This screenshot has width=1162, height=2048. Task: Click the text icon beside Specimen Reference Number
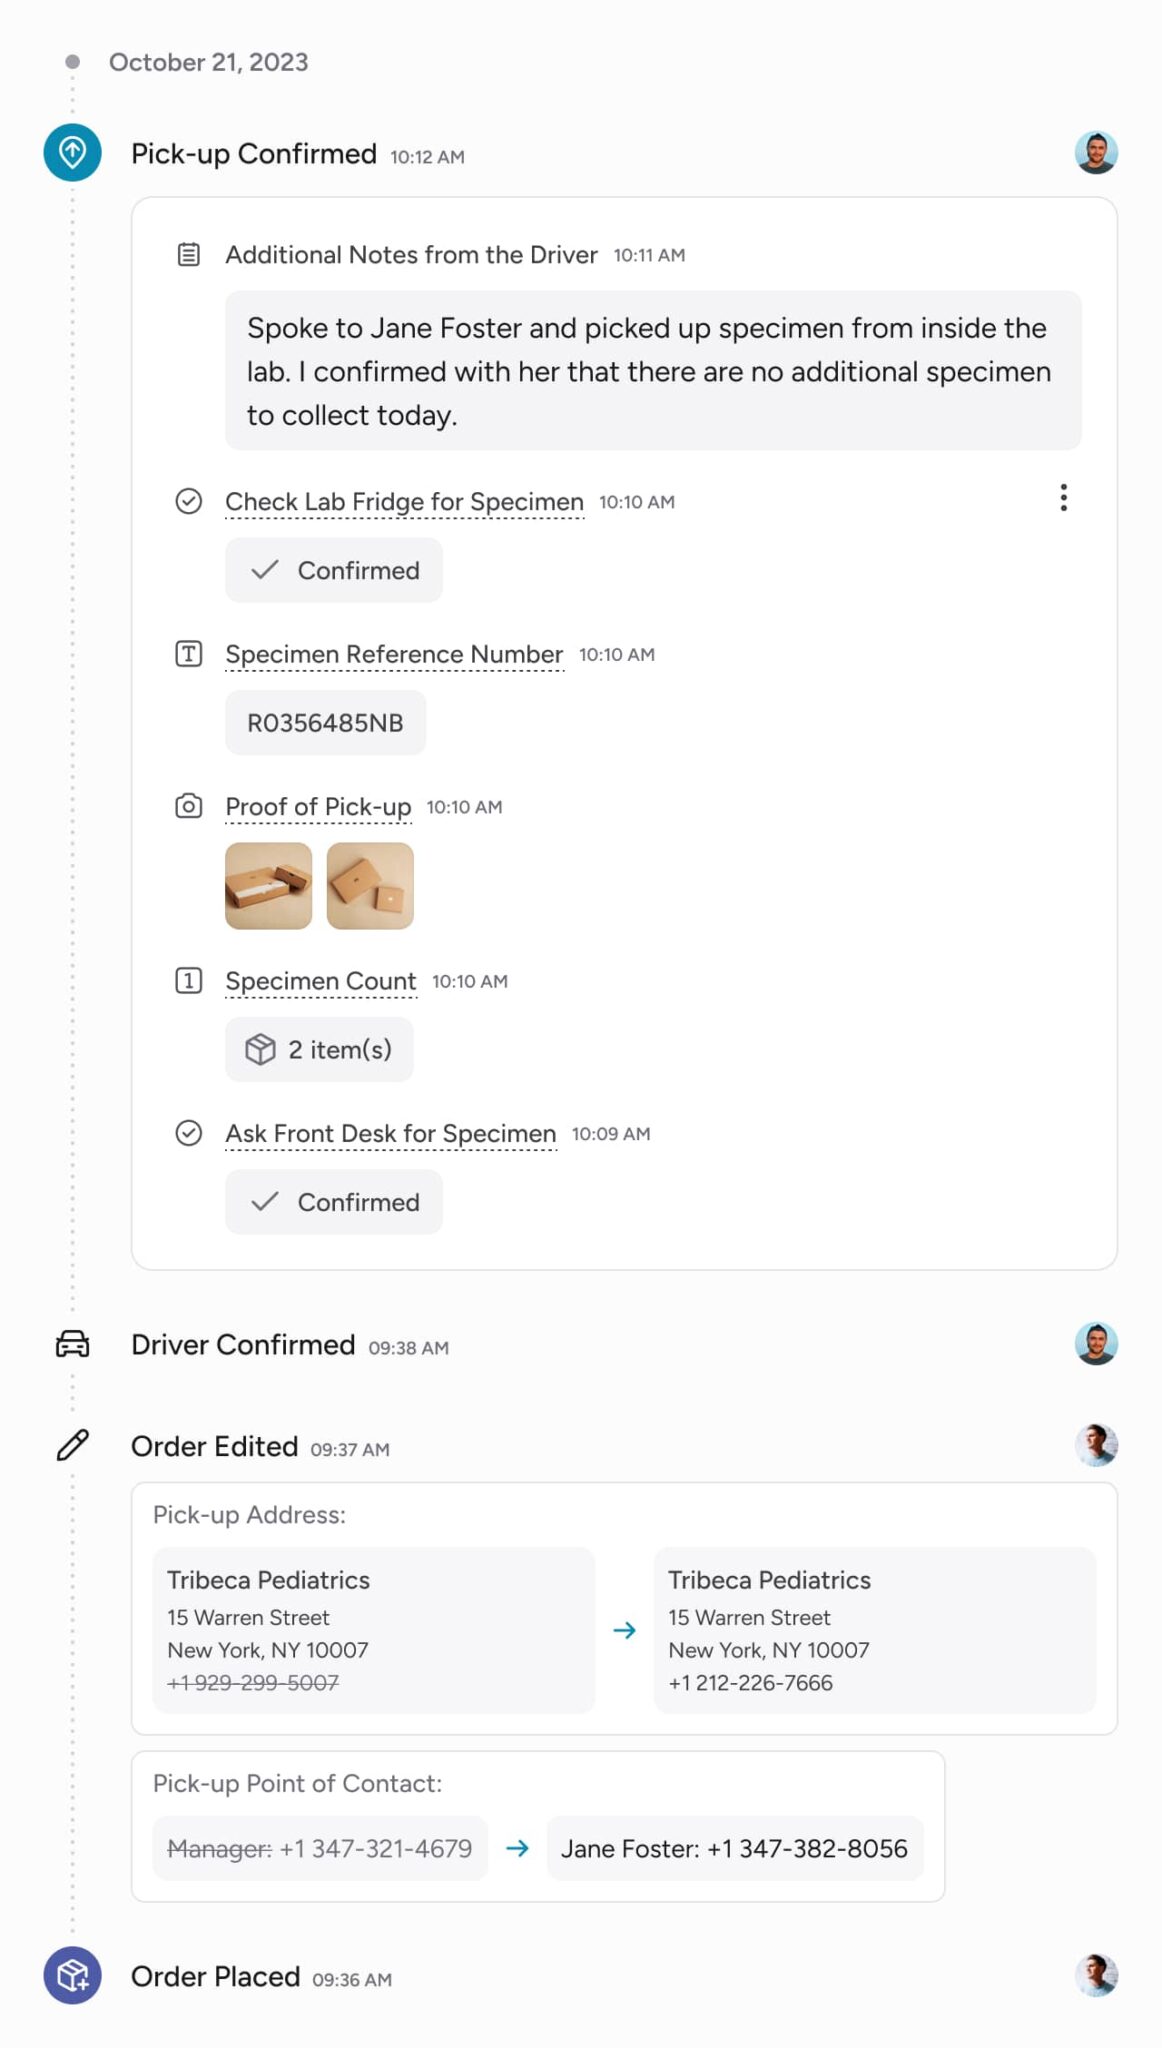(188, 654)
